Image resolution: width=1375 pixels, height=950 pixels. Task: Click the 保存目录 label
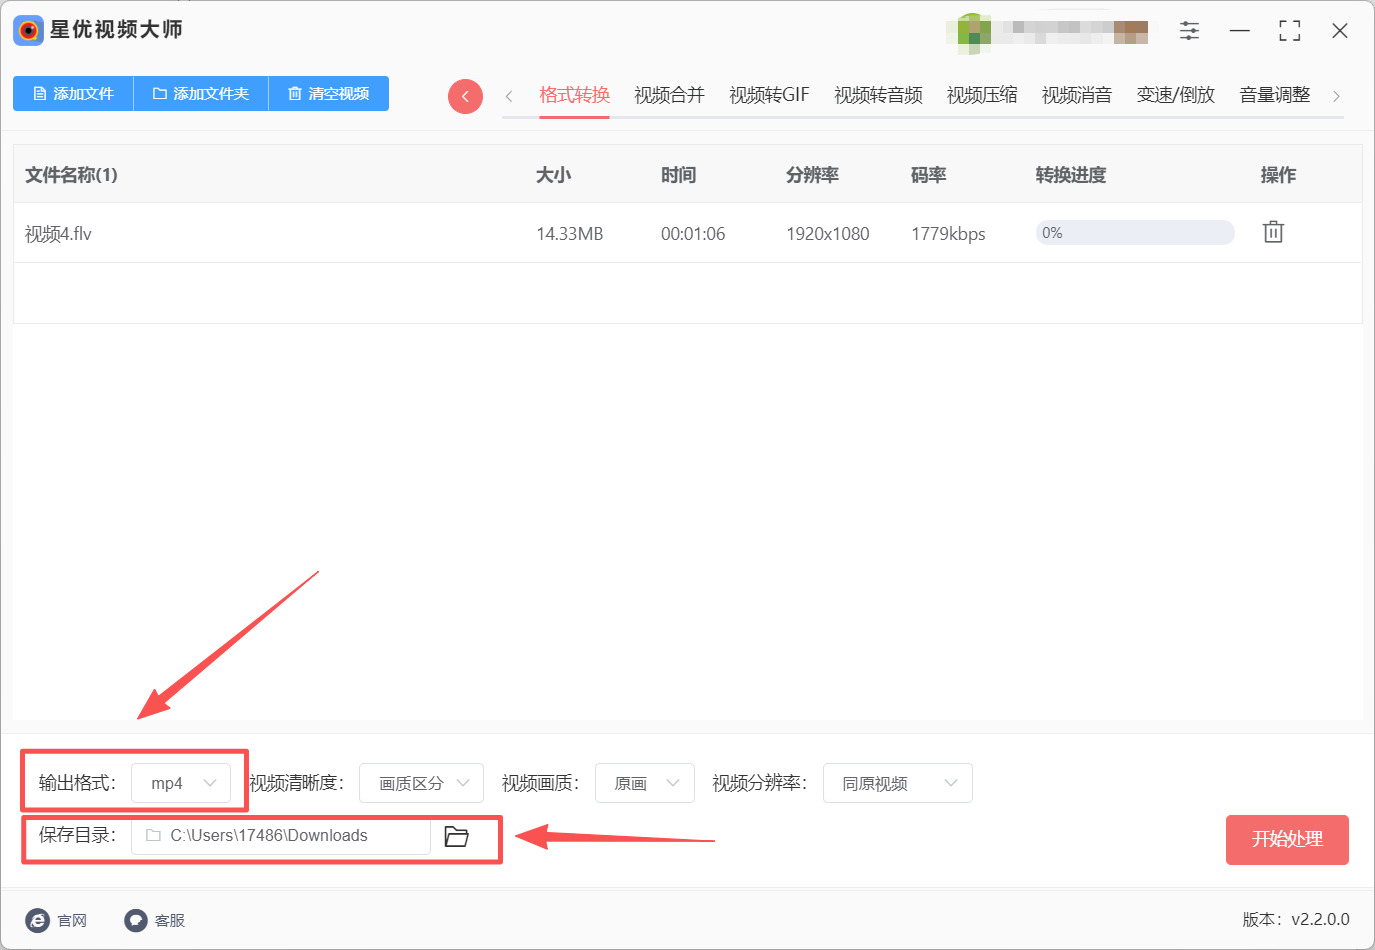tap(77, 835)
